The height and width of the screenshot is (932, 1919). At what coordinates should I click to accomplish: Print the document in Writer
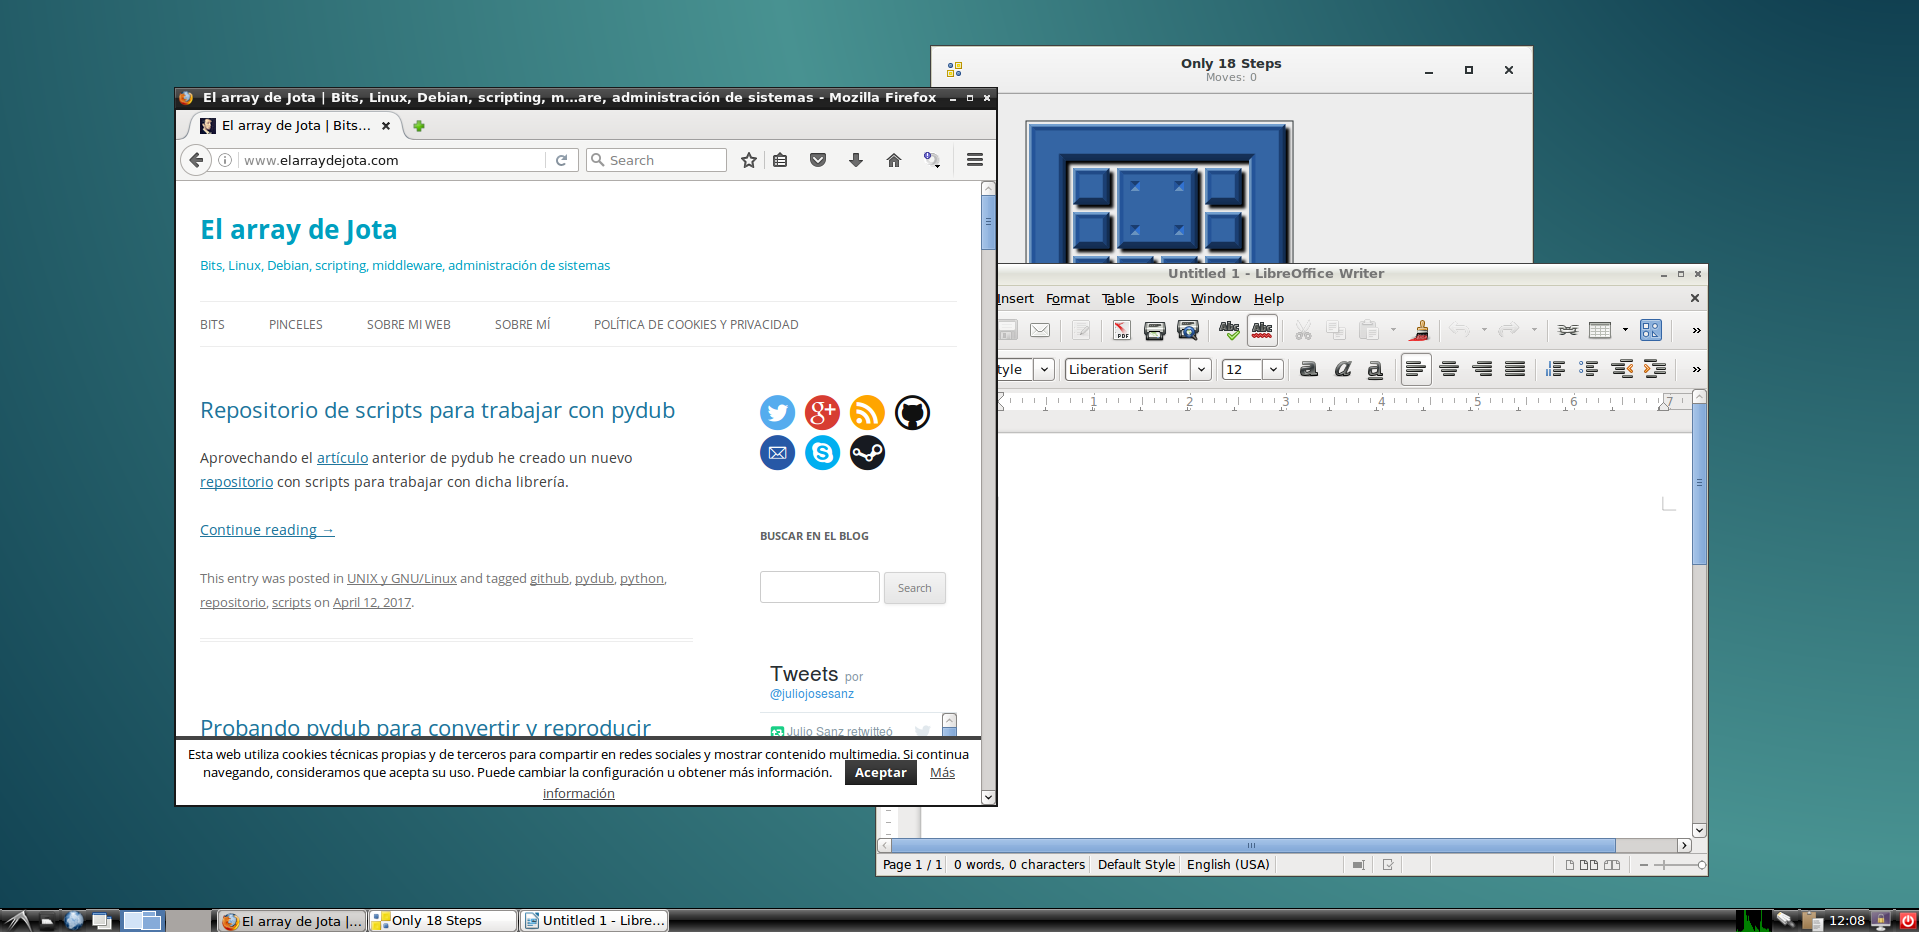(1155, 330)
